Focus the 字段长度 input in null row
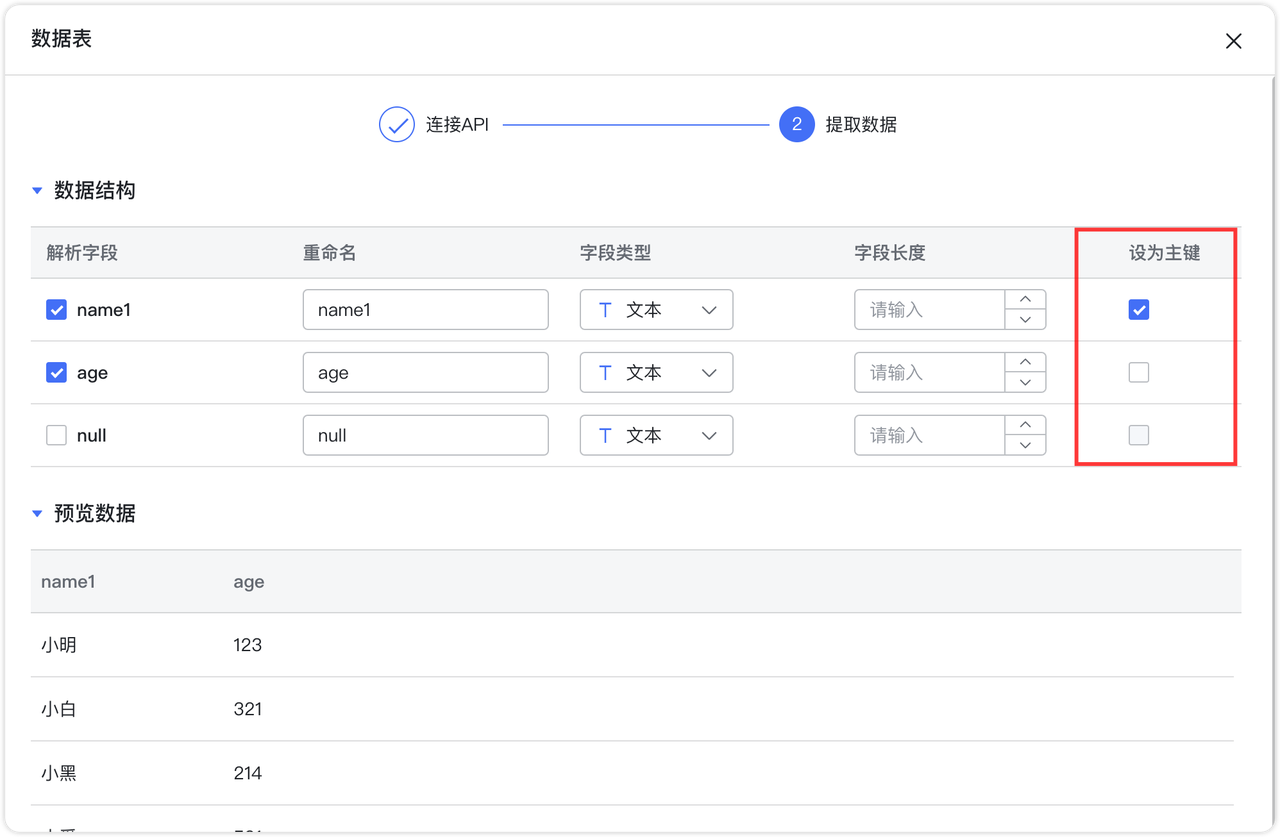The image size is (1280, 837). [x=929, y=436]
